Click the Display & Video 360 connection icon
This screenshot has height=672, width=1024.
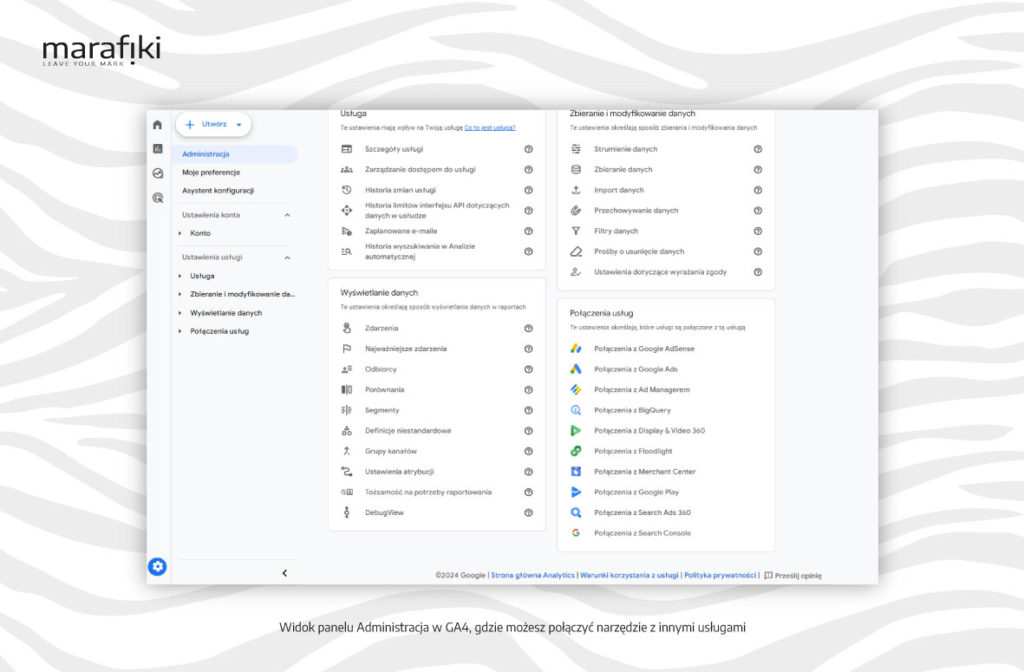pyautogui.click(x=576, y=430)
